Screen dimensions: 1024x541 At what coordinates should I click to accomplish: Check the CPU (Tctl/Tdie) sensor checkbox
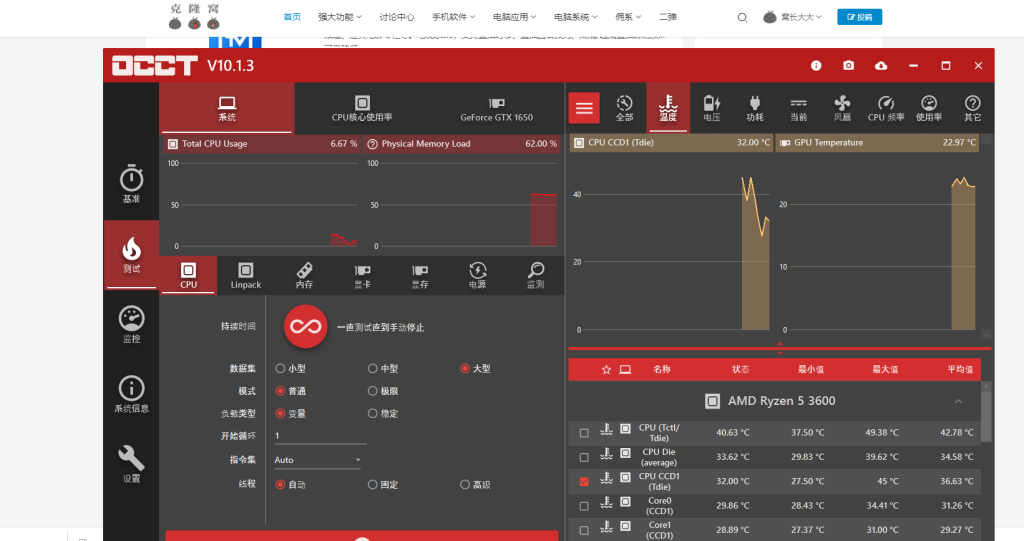[584, 433]
